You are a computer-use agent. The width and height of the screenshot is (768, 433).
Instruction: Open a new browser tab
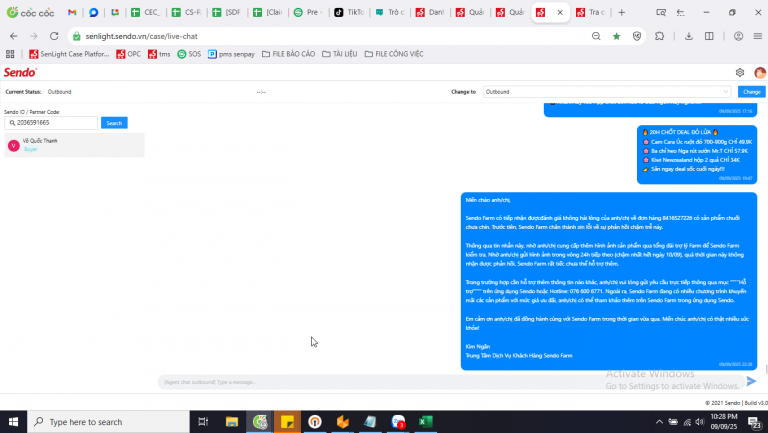pyautogui.click(x=621, y=12)
